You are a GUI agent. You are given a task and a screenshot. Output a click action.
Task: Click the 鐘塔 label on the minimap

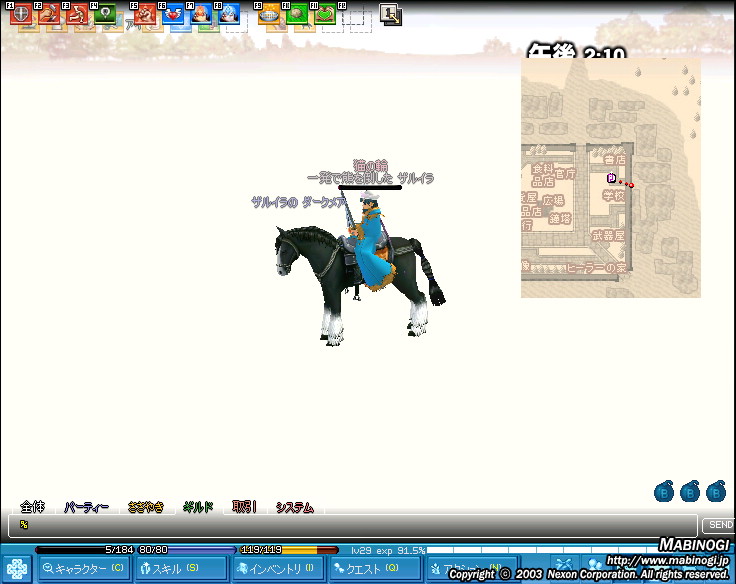560,218
